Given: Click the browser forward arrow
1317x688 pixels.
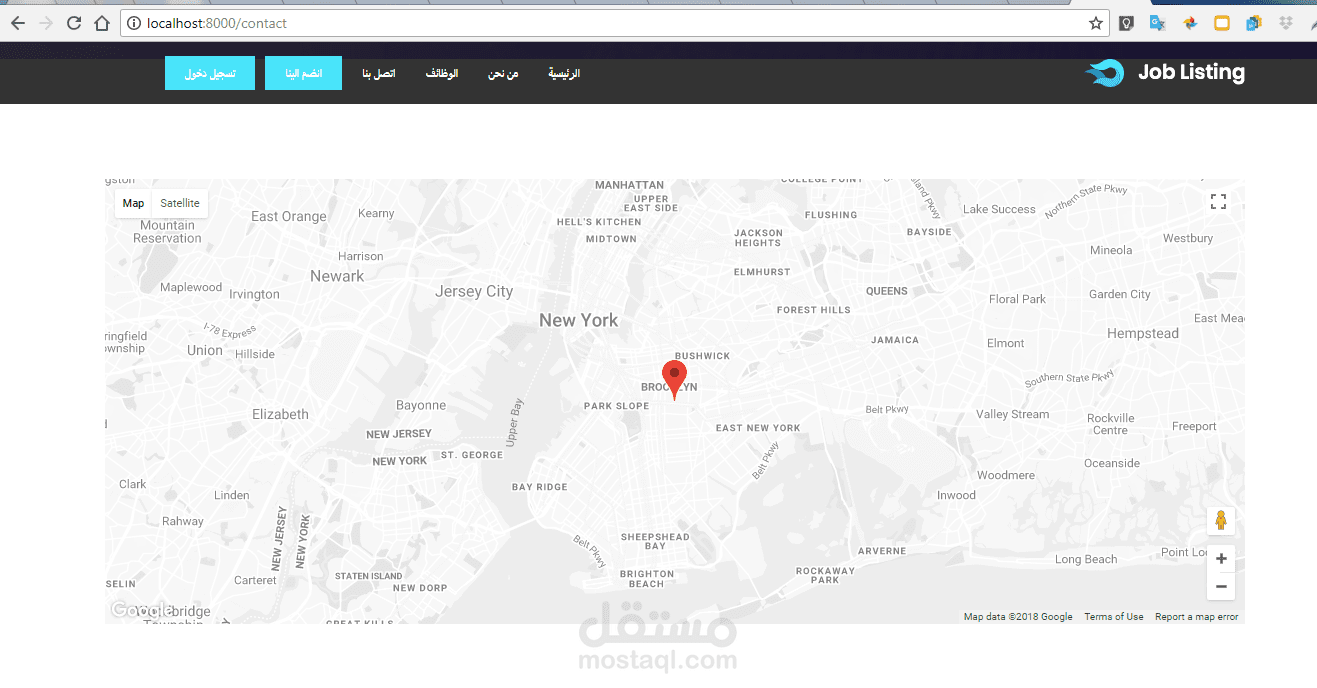Looking at the screenshot, I should point(45,23).
